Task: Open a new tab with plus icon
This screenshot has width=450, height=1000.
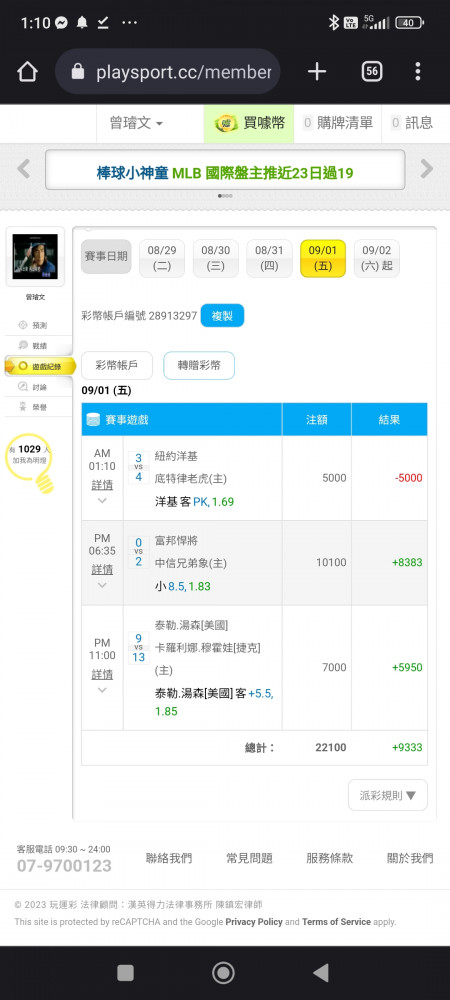Action: click(316, 72)
